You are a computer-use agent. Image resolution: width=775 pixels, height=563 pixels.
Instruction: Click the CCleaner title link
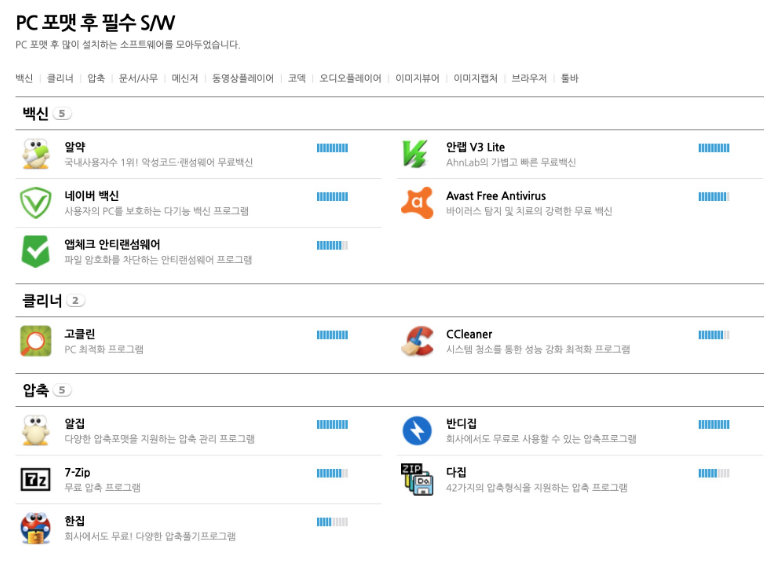(x=469, y=334)
